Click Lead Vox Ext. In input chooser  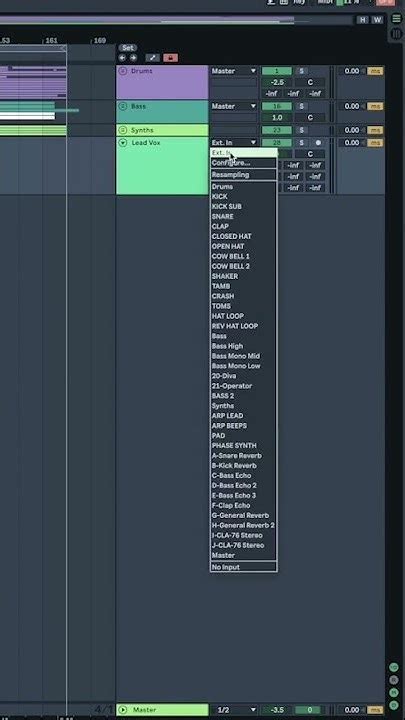pos(234,143)
